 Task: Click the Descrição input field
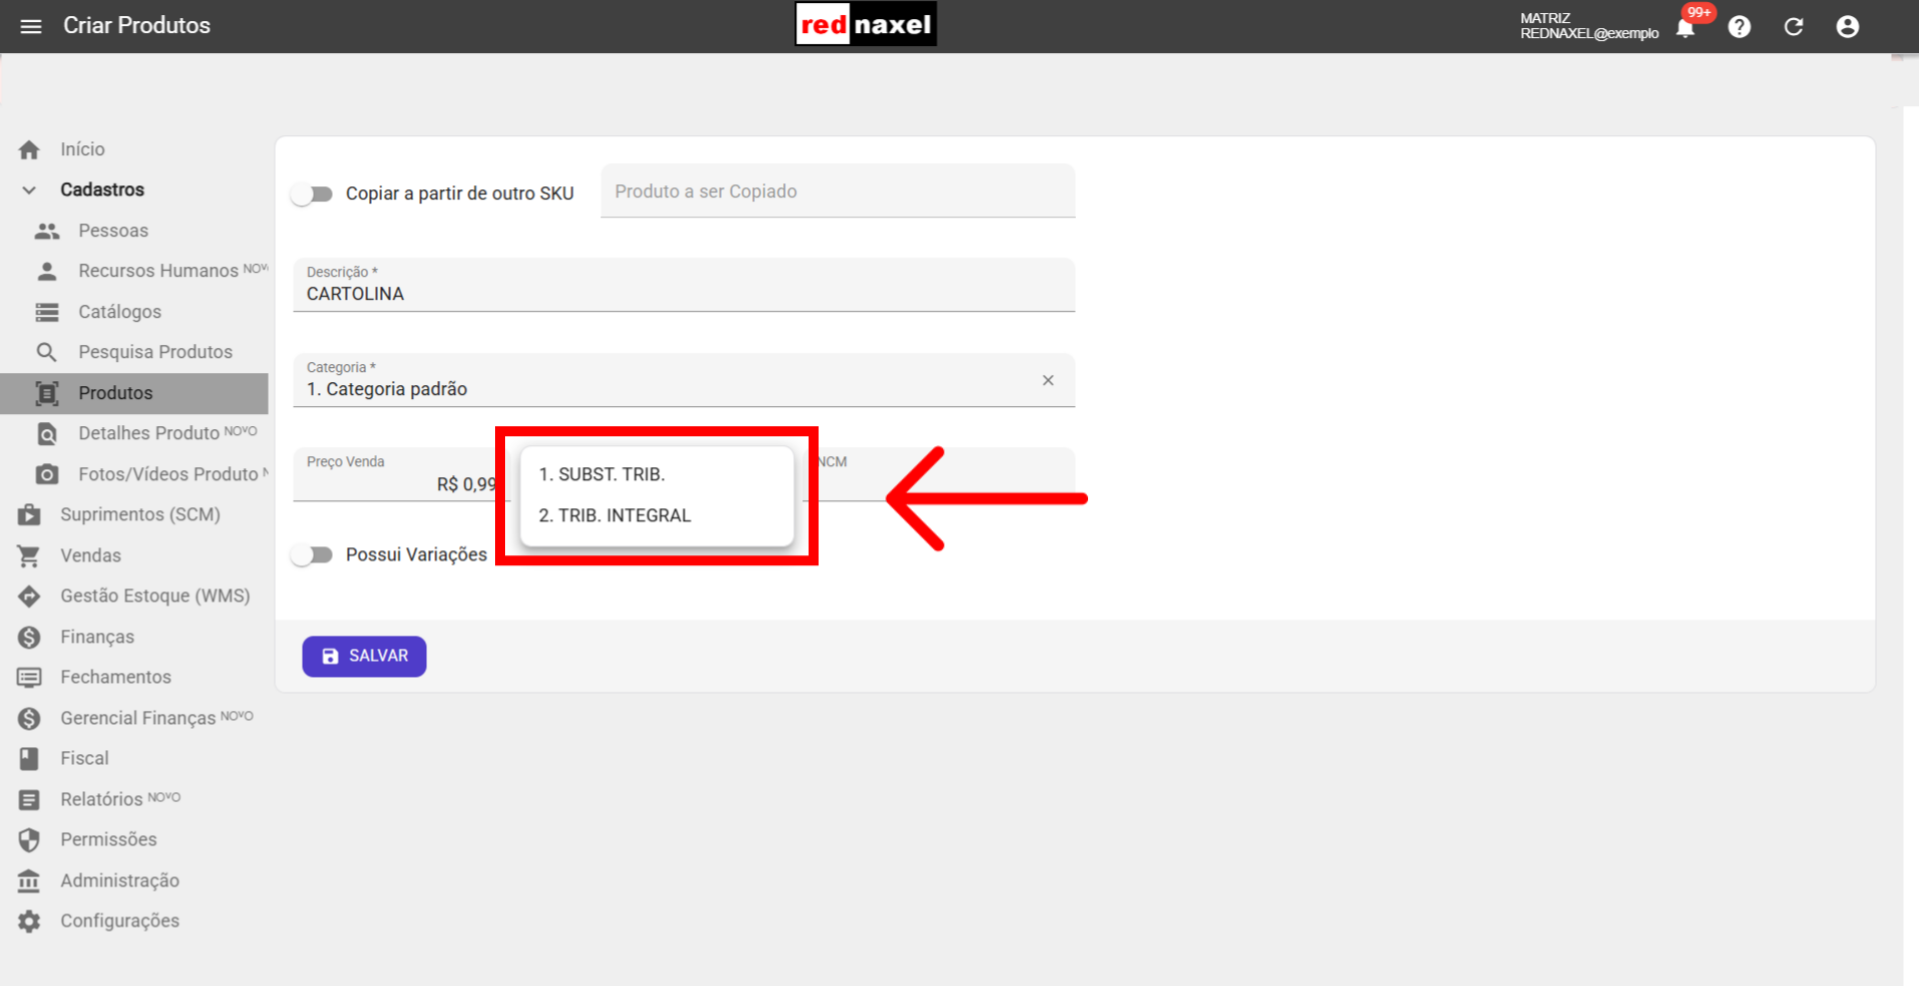[x=684, y=285]
